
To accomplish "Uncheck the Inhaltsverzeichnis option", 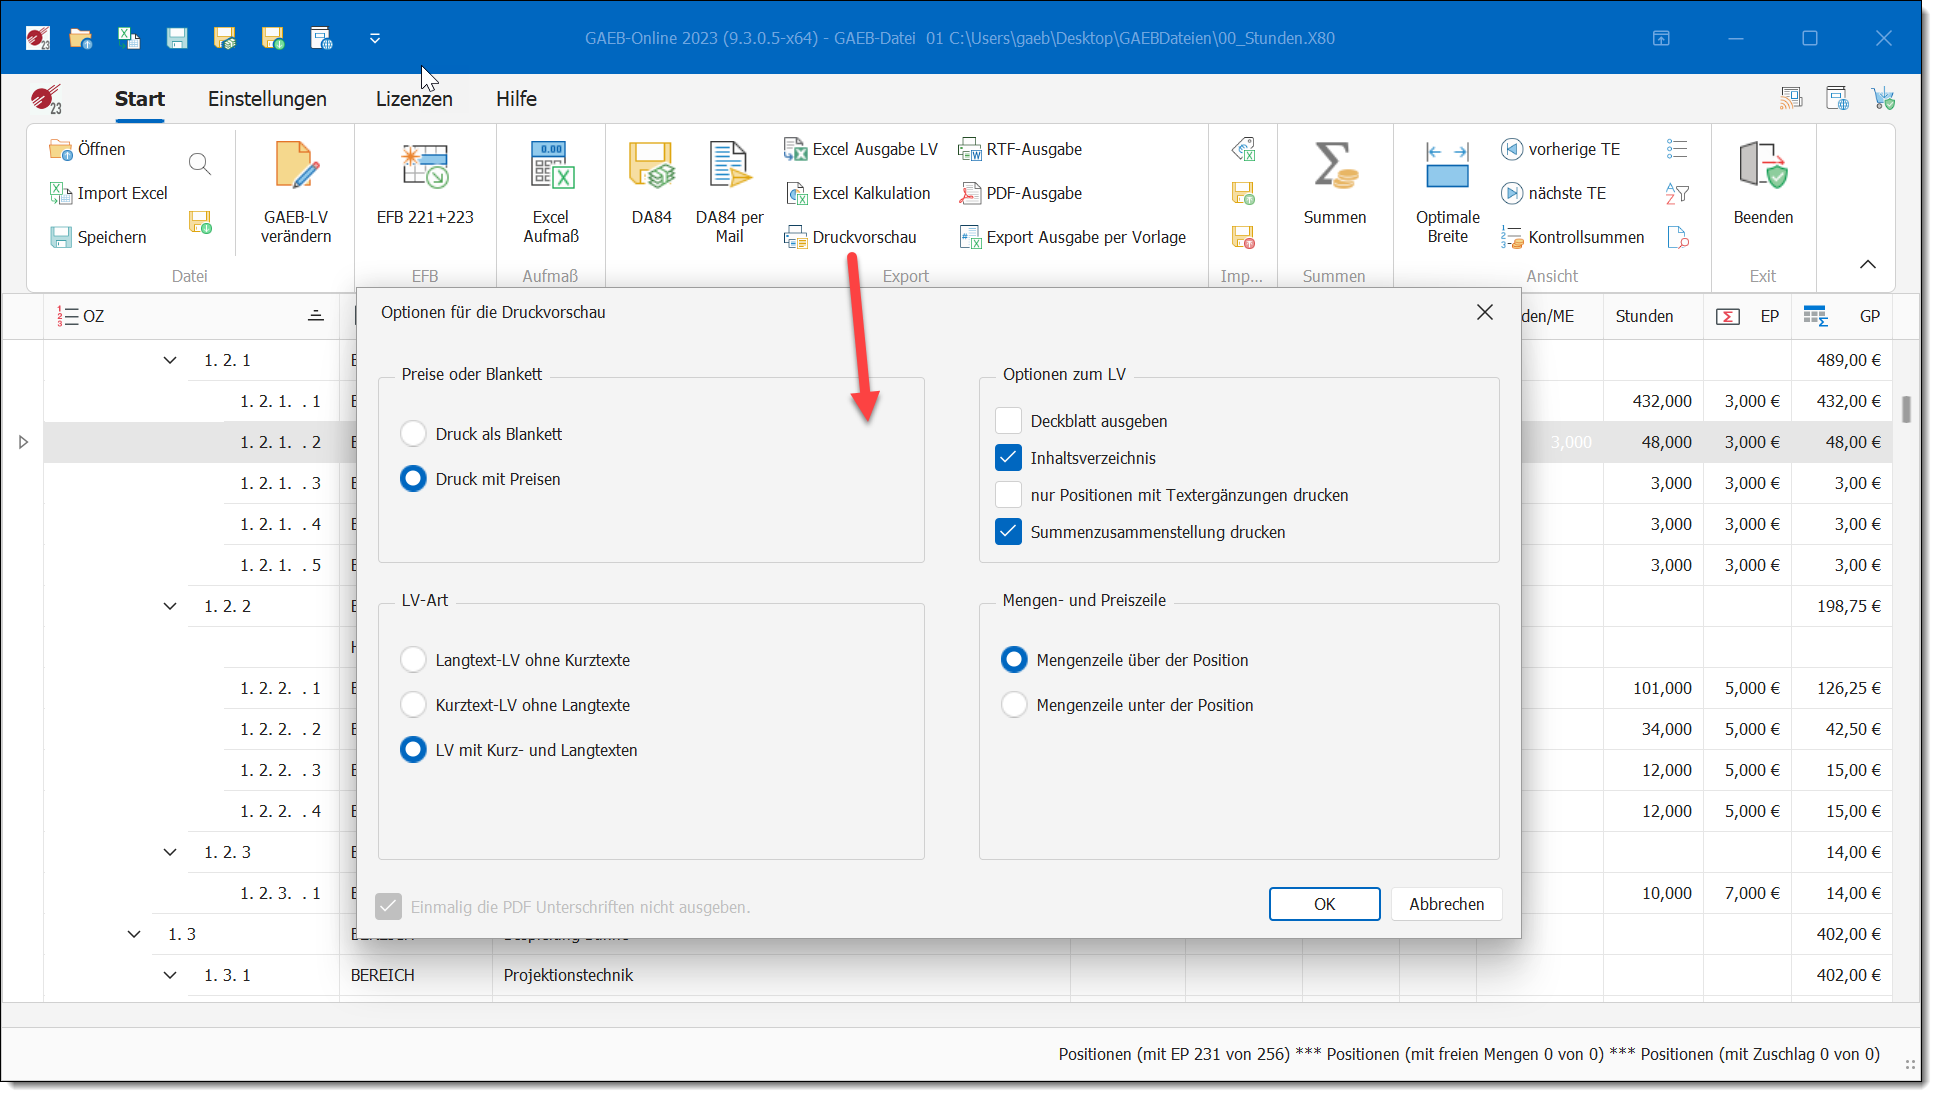I will [x=1008, y=458].
